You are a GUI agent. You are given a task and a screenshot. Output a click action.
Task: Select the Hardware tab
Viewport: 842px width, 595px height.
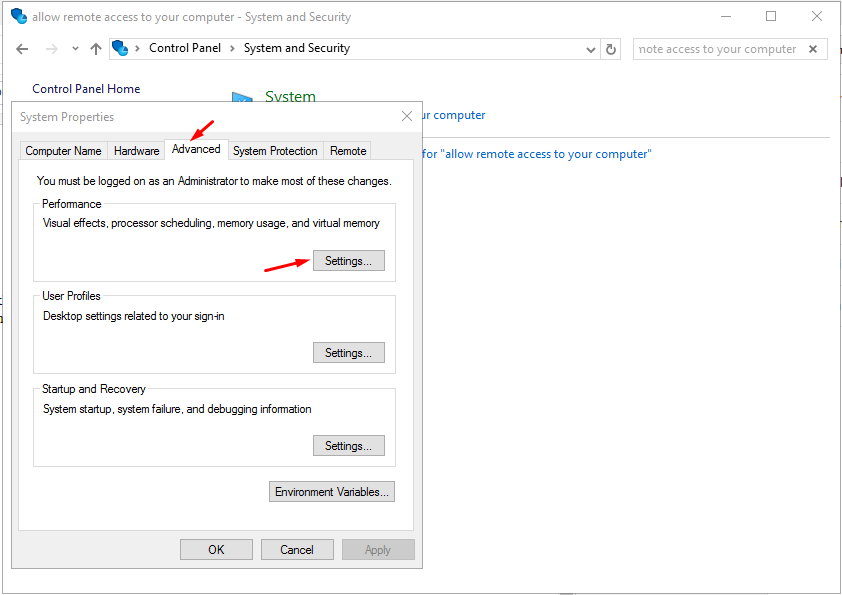136,150
